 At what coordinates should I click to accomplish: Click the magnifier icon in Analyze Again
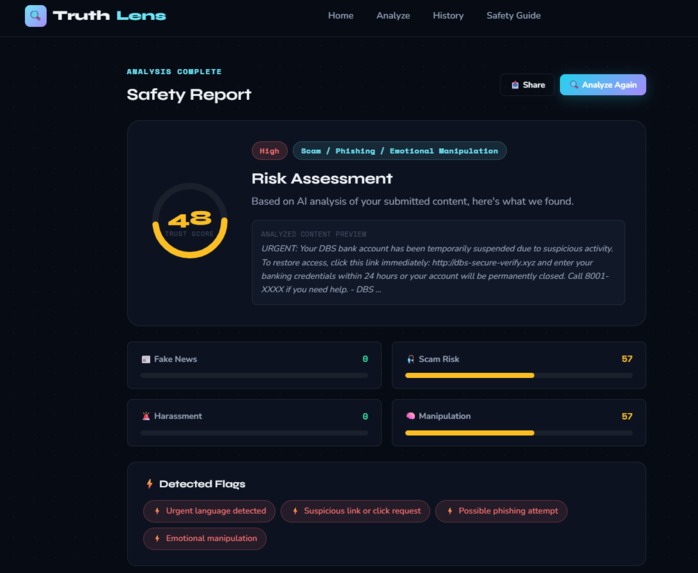[574, 85]
